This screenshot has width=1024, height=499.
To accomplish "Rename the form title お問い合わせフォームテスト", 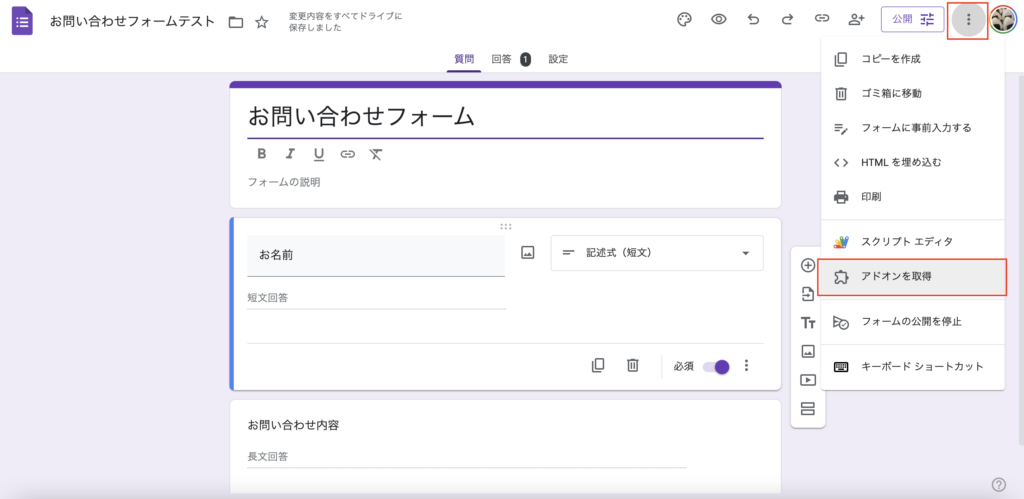I will tap(132, 21).
